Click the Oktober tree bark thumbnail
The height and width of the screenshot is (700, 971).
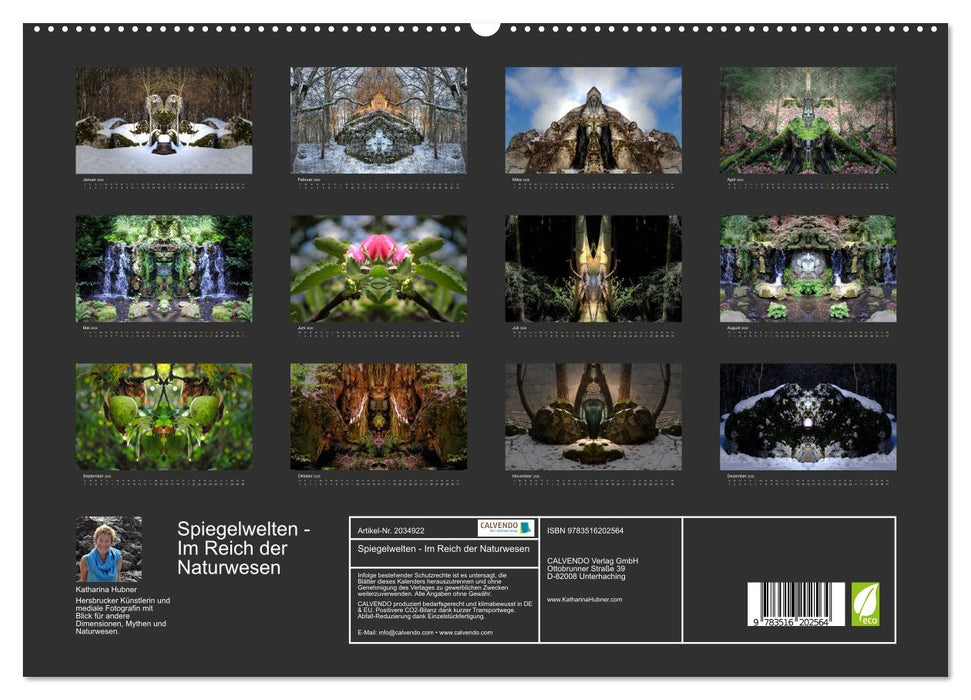tap(378, 416)
